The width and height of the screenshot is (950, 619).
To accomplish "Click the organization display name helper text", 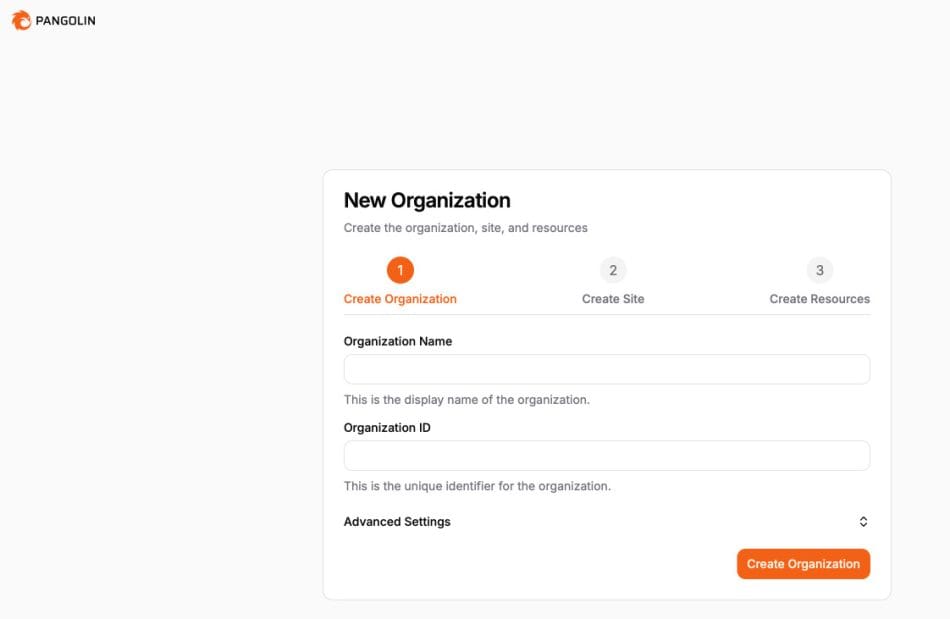I will (x=465, y=399).
